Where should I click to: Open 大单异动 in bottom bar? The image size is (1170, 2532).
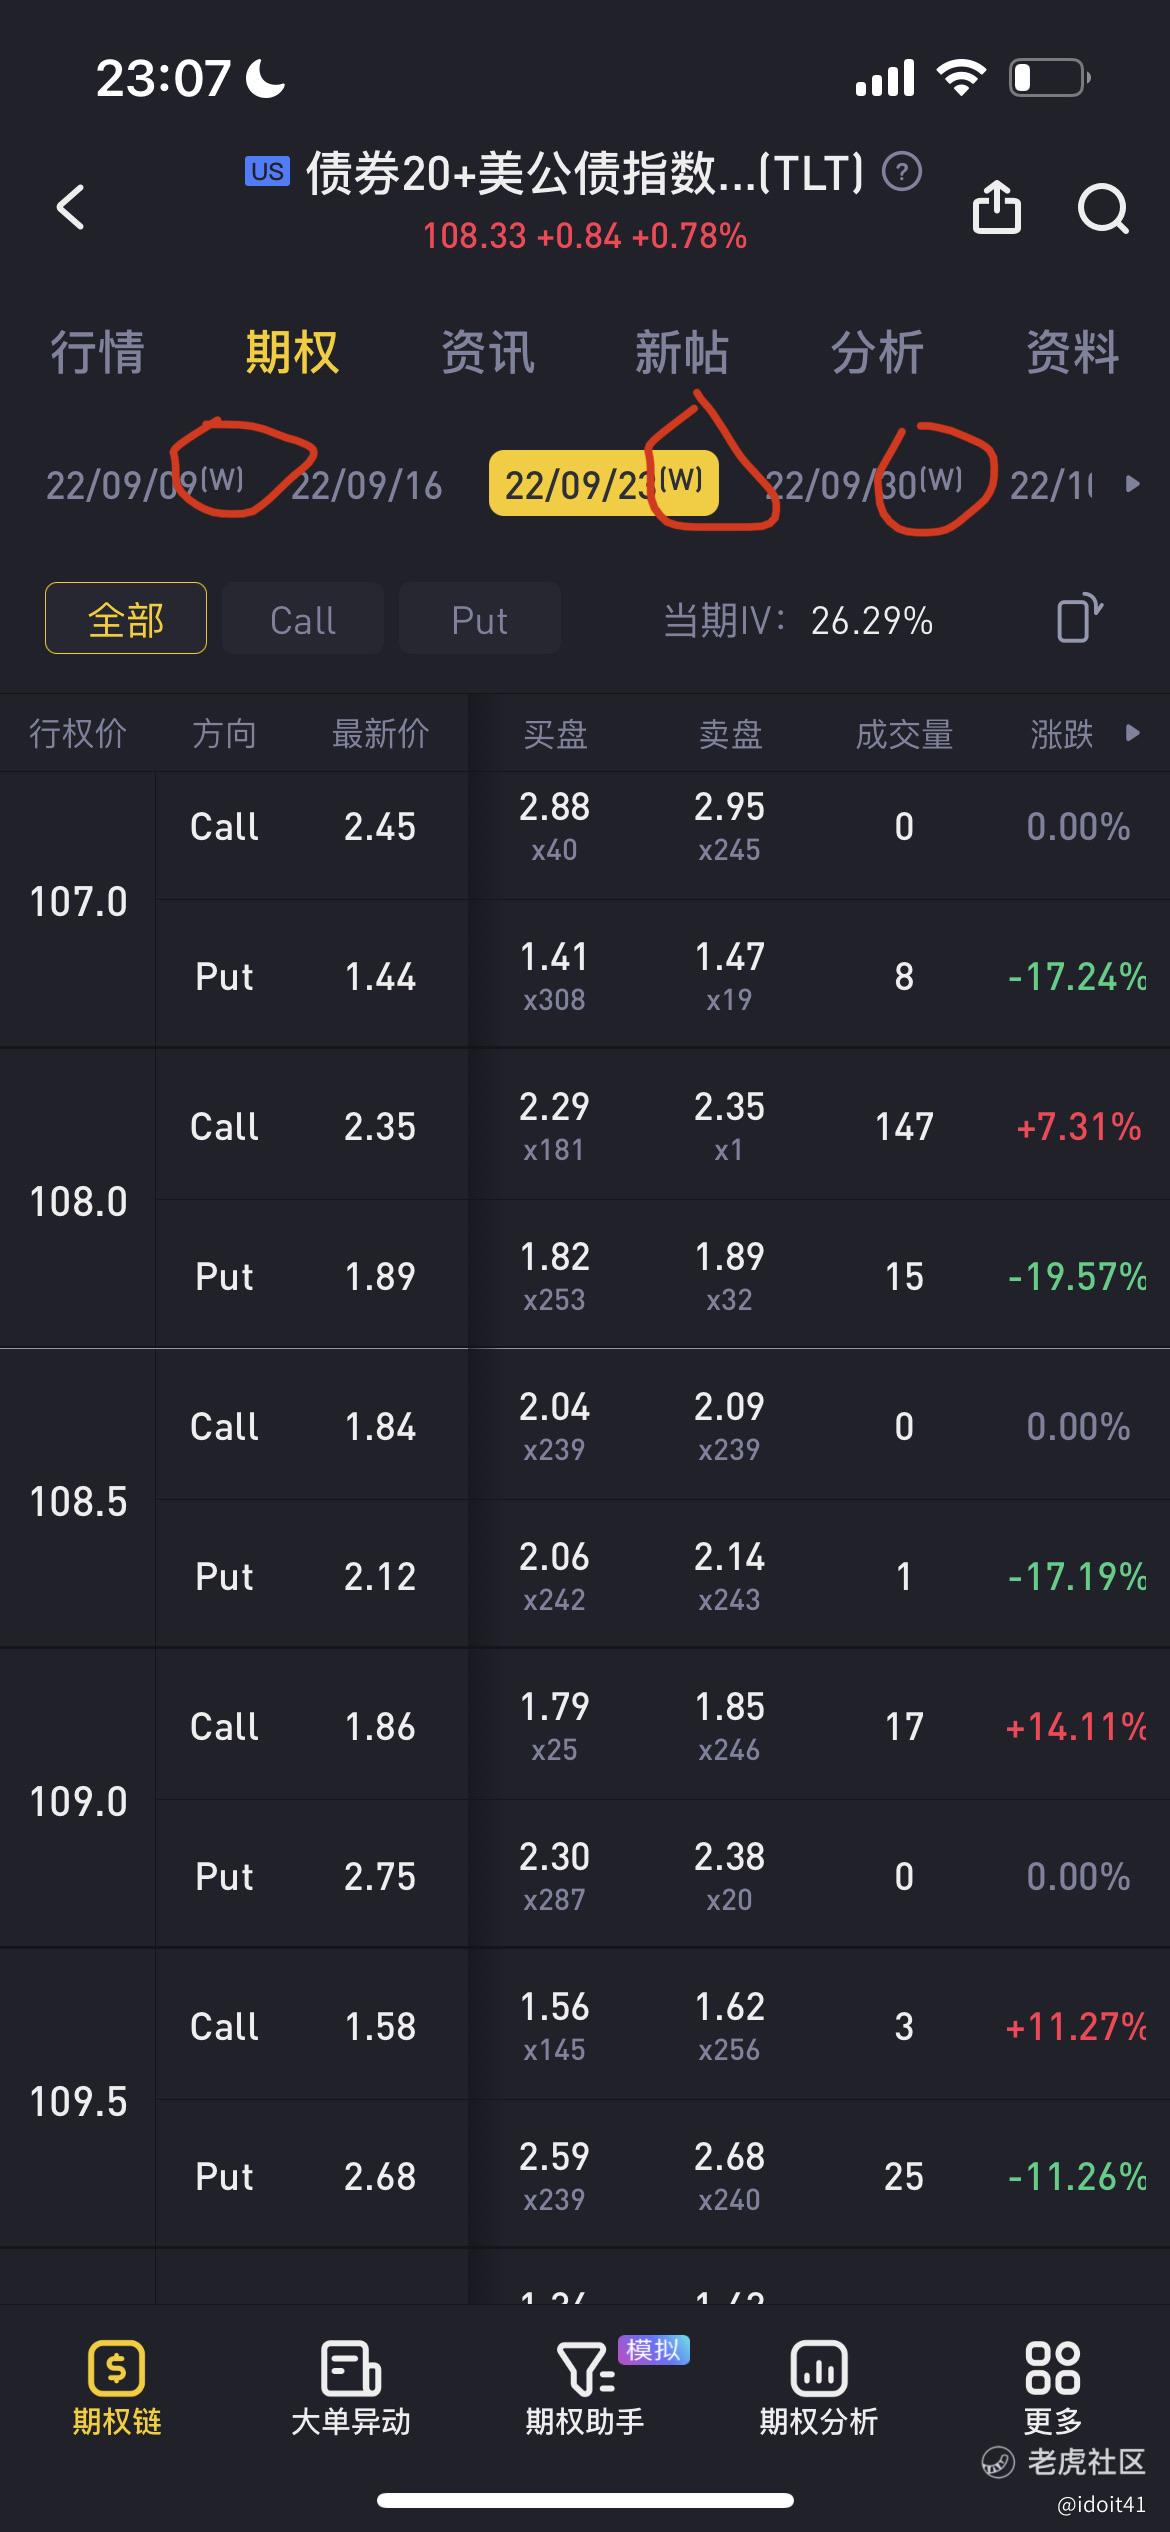coord(351,2388)
